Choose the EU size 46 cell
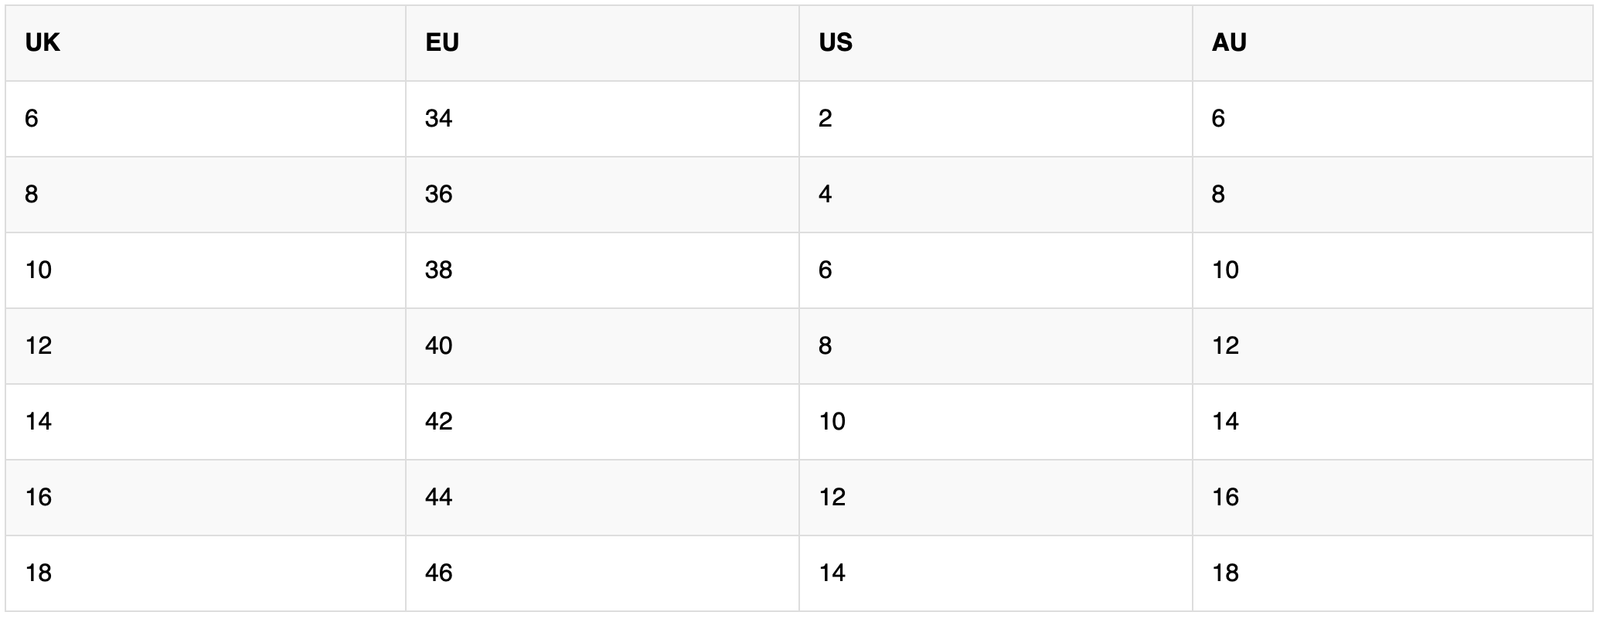This screenshot has height=618, width=1600. point(438,573)
